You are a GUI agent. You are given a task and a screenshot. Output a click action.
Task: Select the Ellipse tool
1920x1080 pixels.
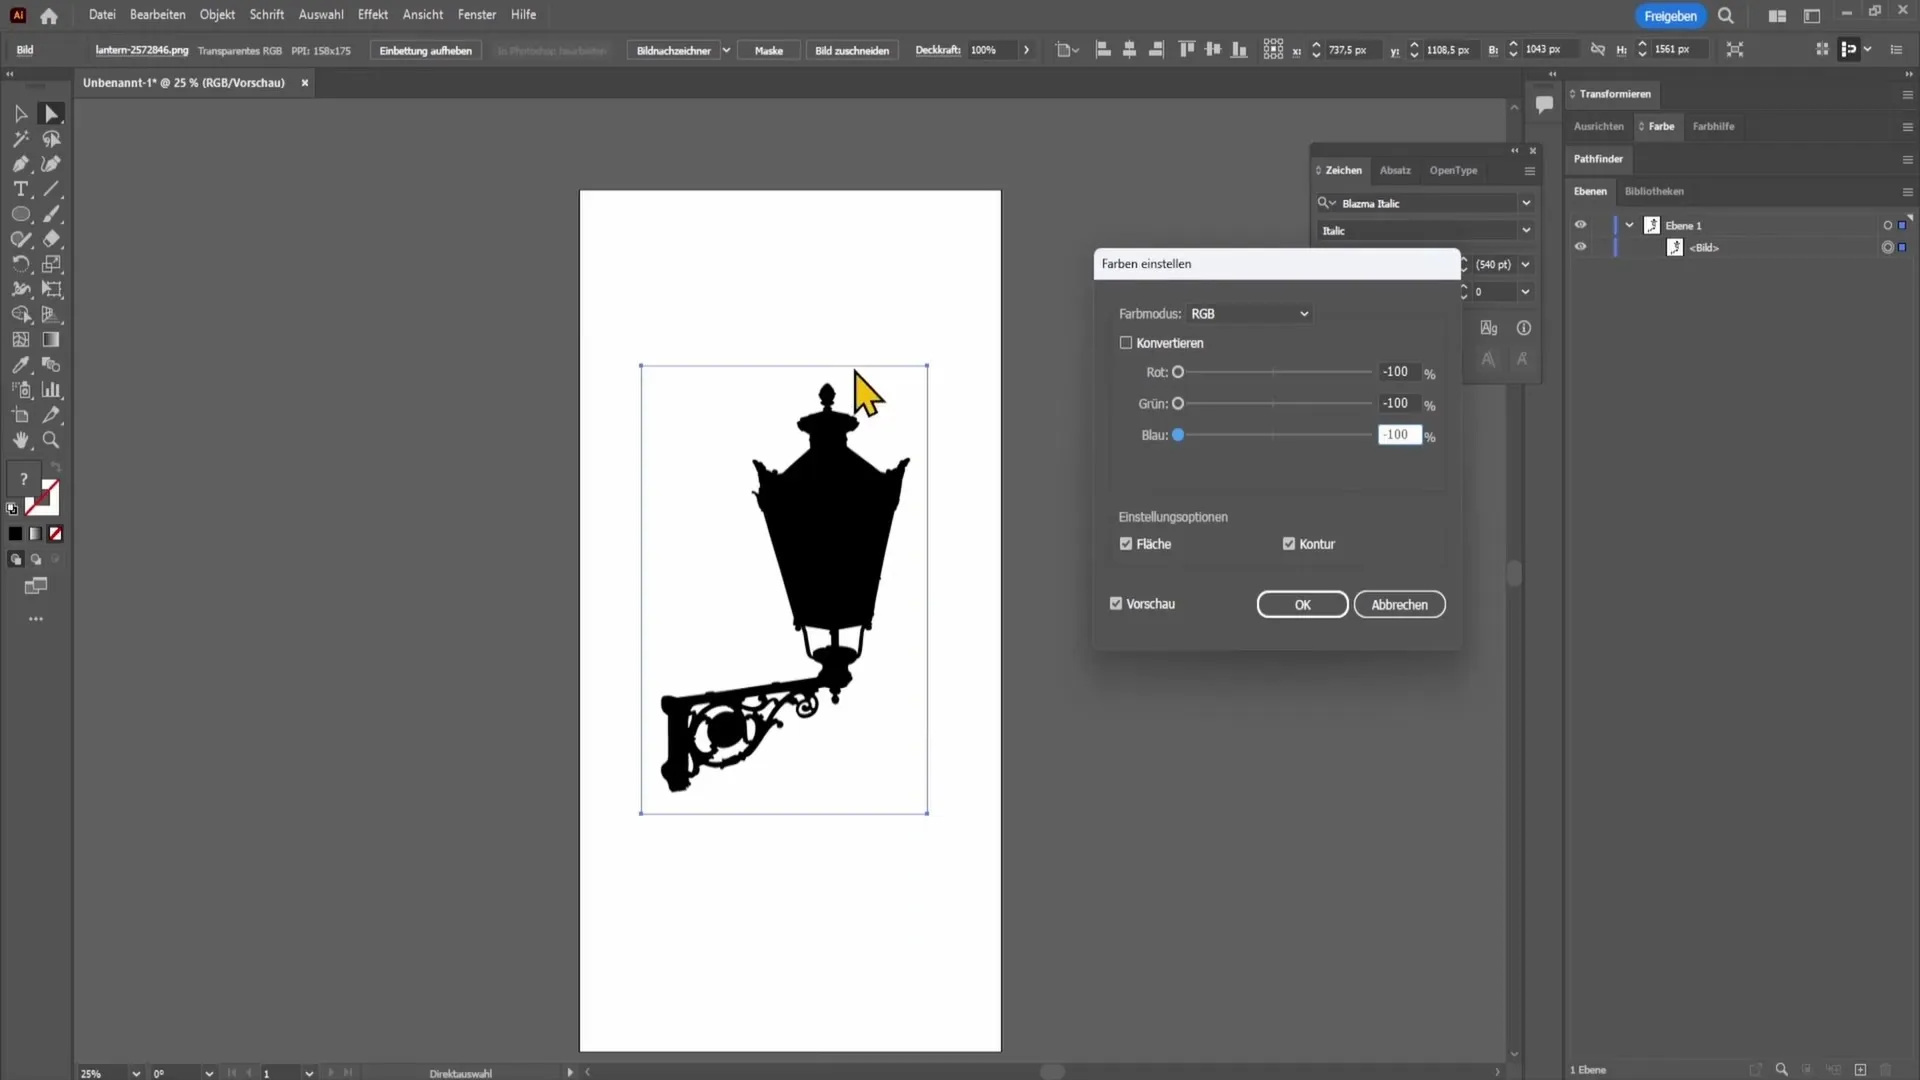(x=20, y=214)
